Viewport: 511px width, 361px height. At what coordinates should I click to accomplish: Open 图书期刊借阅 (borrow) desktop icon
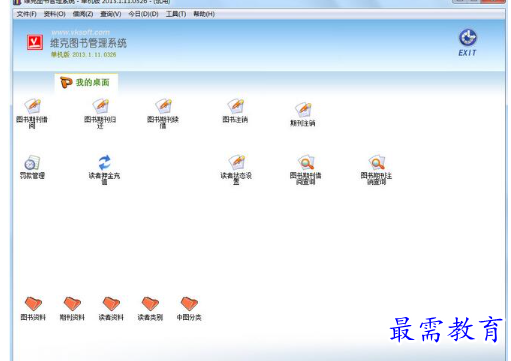click(32, 114)
